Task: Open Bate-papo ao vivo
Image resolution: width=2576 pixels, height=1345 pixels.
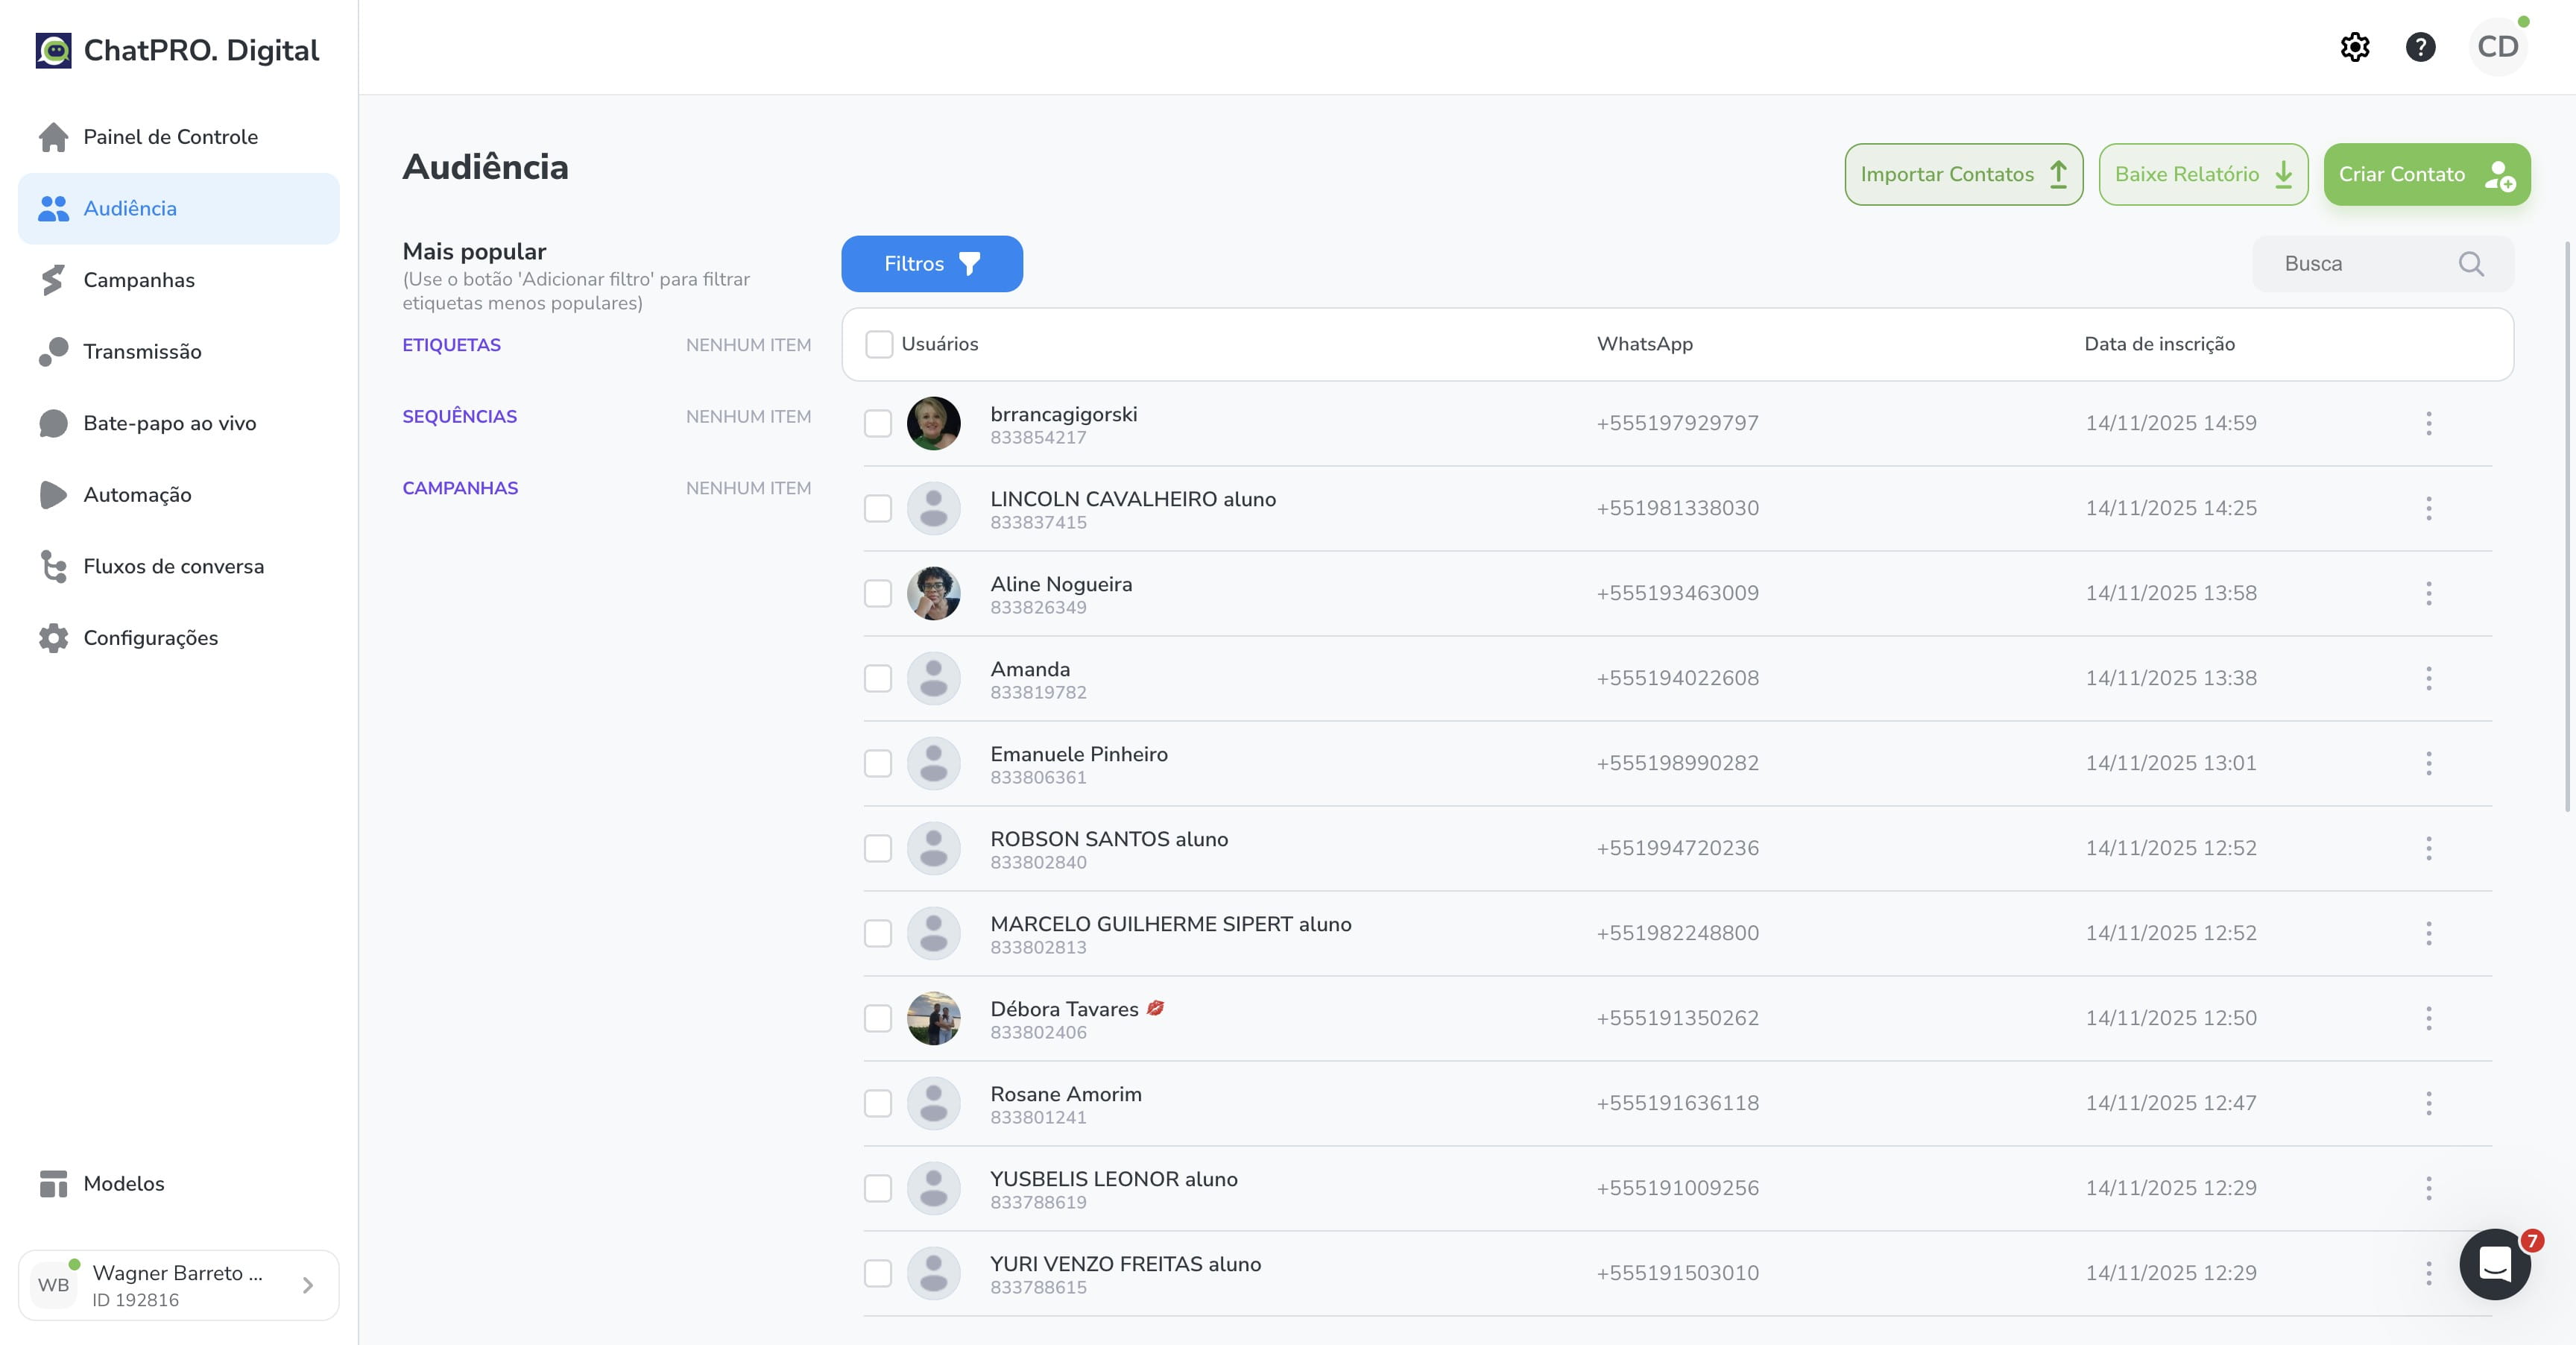Action: coord(179,423)
